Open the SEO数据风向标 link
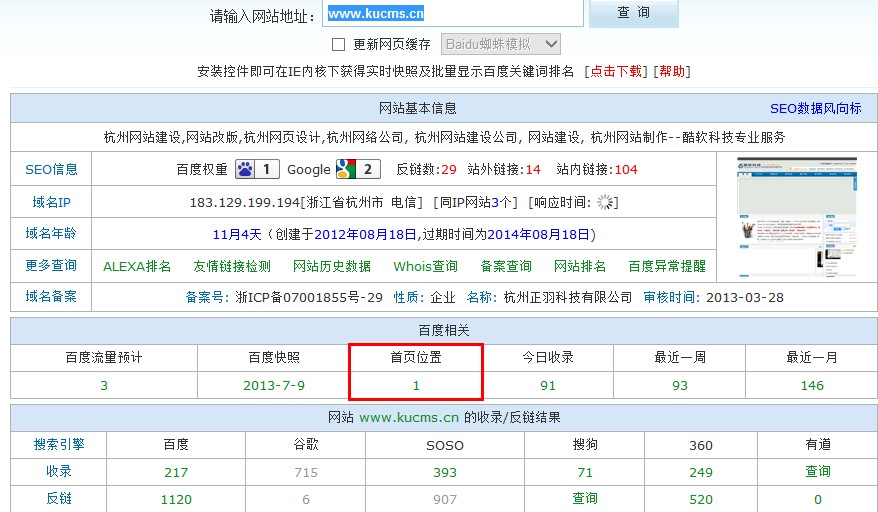The image size is (878, 512). 815,109
